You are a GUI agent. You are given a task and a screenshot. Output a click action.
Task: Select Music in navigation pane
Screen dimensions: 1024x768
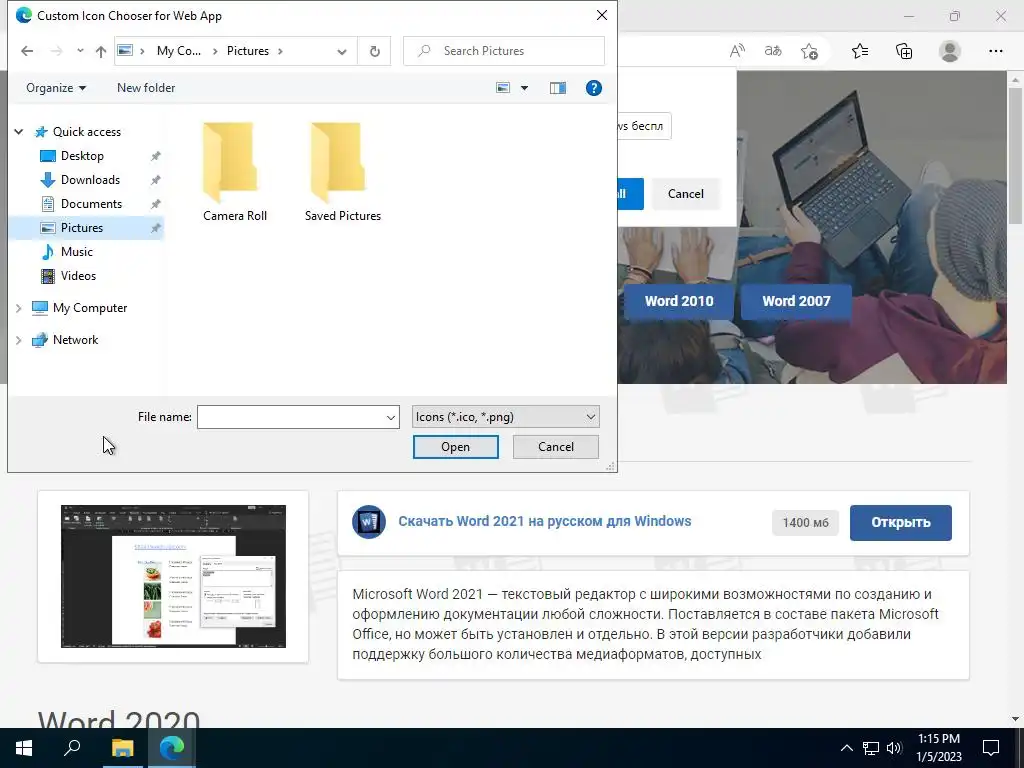pos(76,252)
